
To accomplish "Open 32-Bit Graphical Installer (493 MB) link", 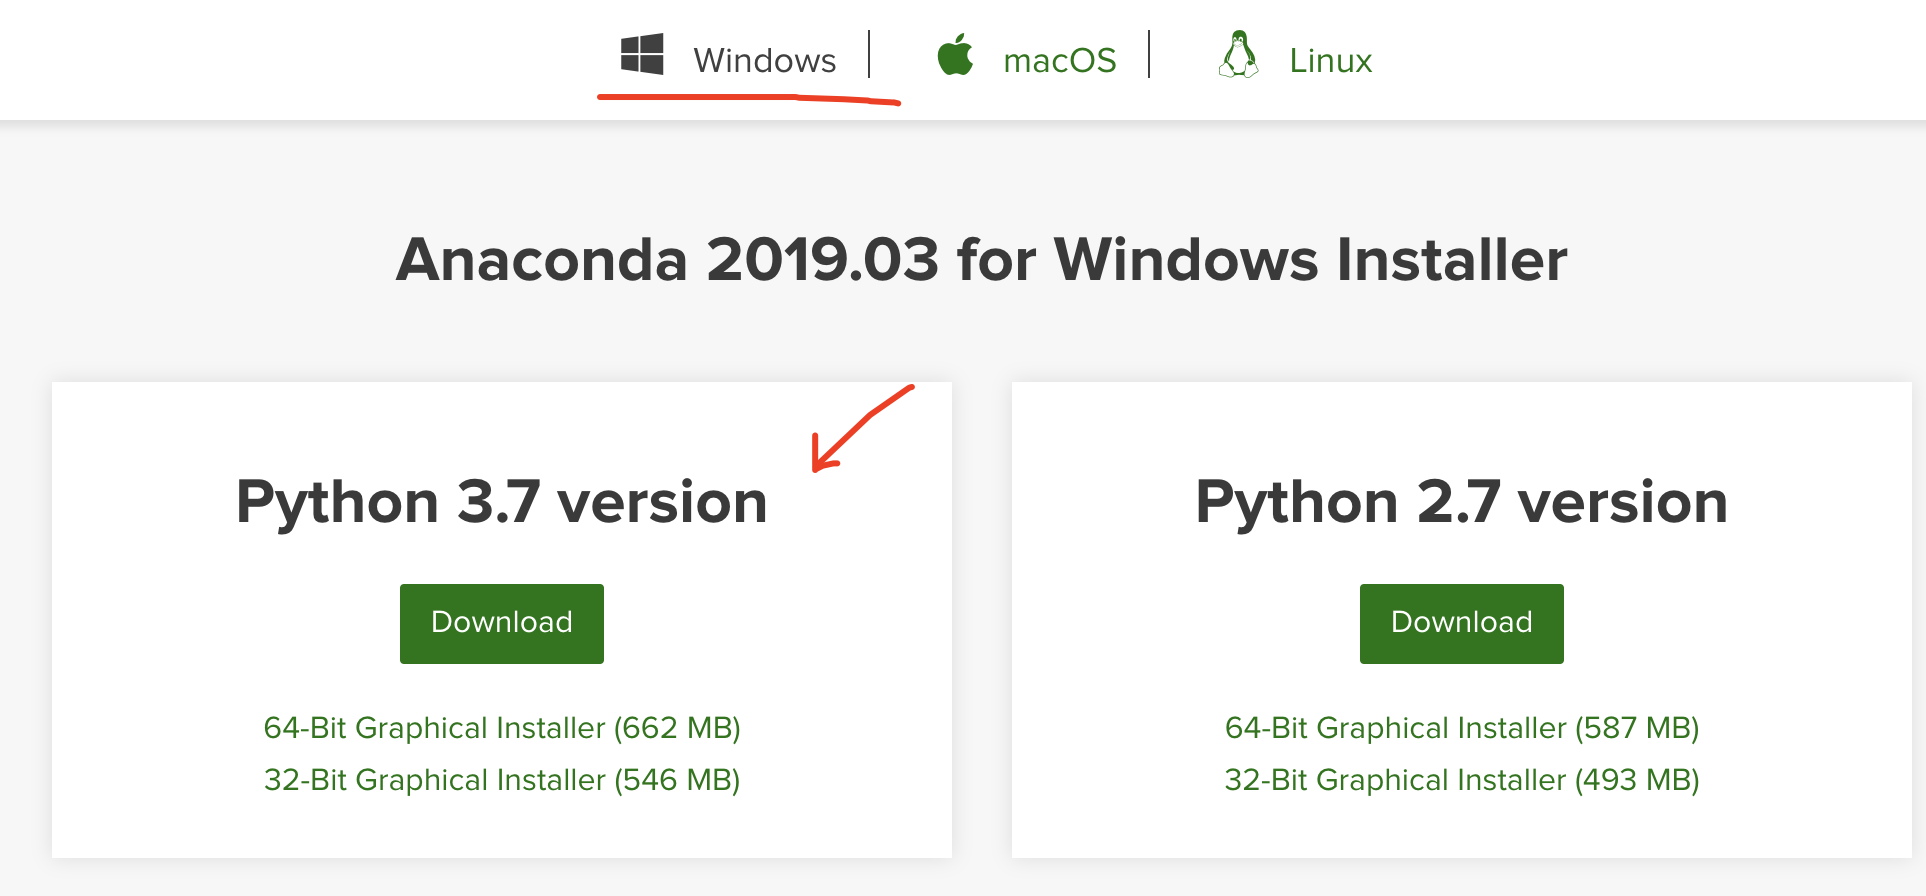I will coord(1462,780).
